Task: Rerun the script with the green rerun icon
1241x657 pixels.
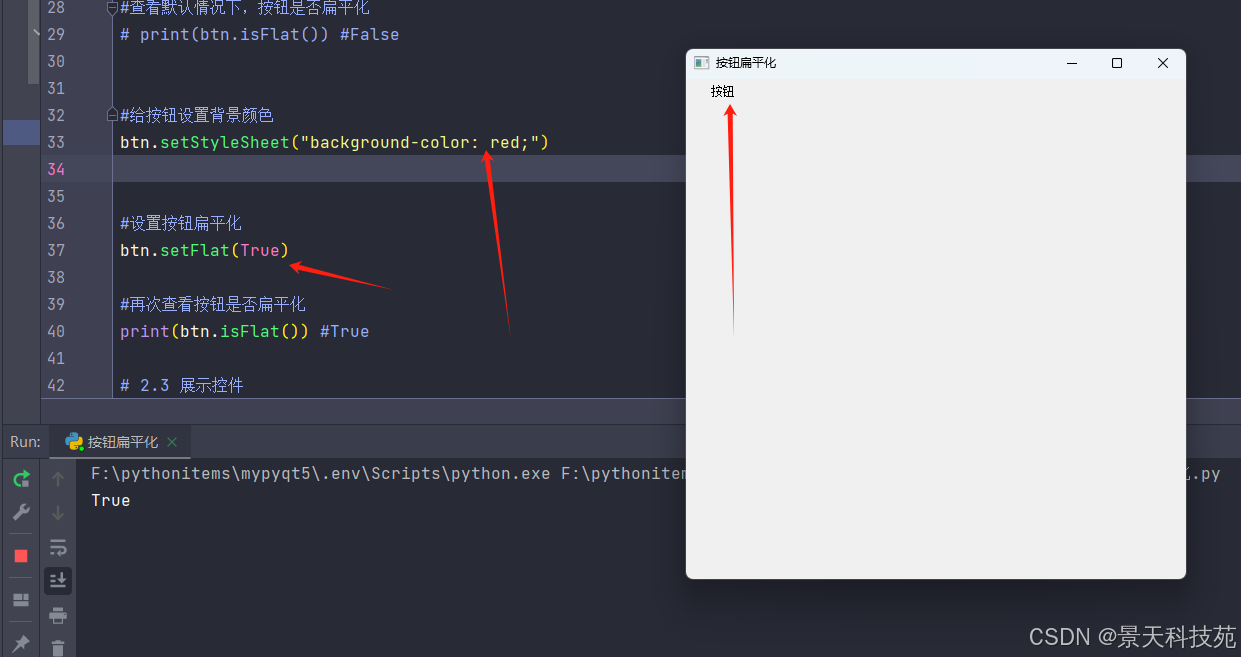Action: click(21, 478)
